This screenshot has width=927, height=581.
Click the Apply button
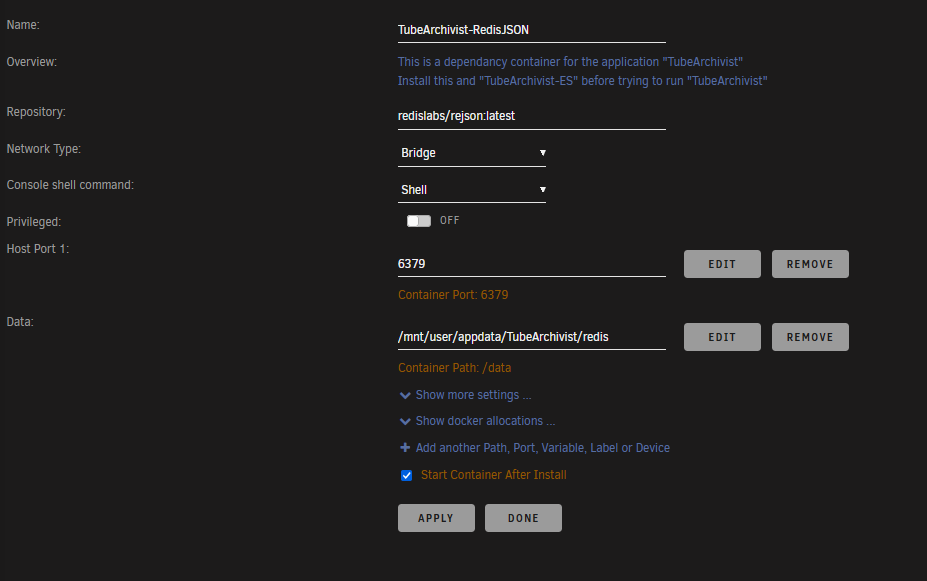pos(436,518)
